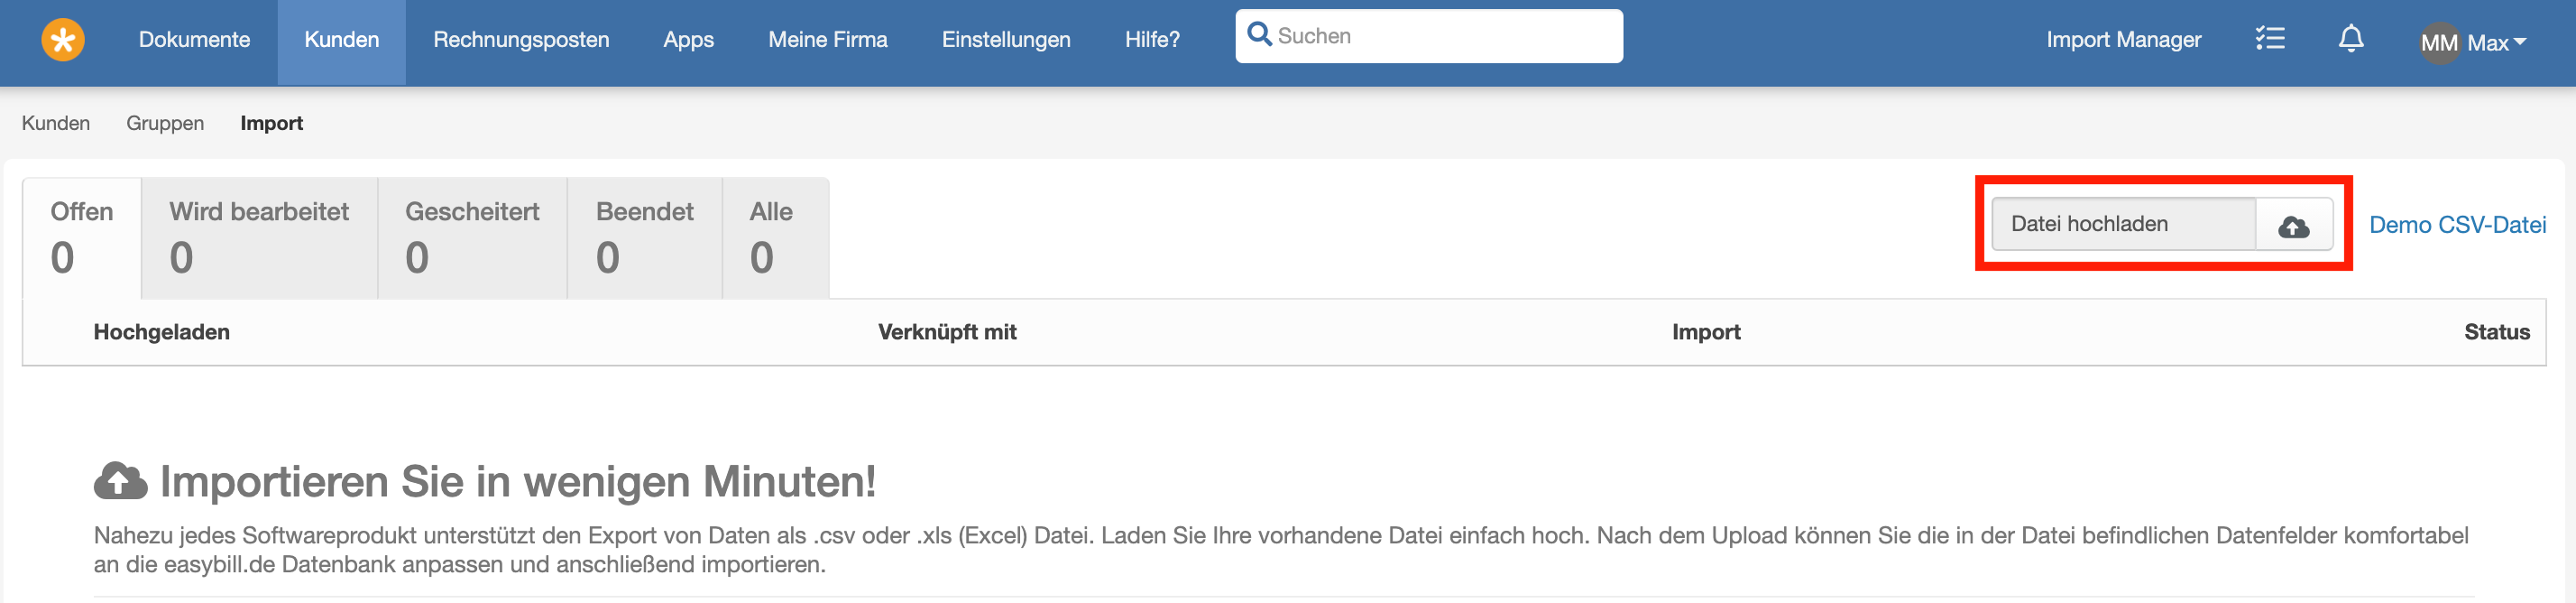The height and width of the screenshot is (603, 2576).
Task: Click the Importieren Sie in wenigen Minuten heading
Action: (517, 481)
